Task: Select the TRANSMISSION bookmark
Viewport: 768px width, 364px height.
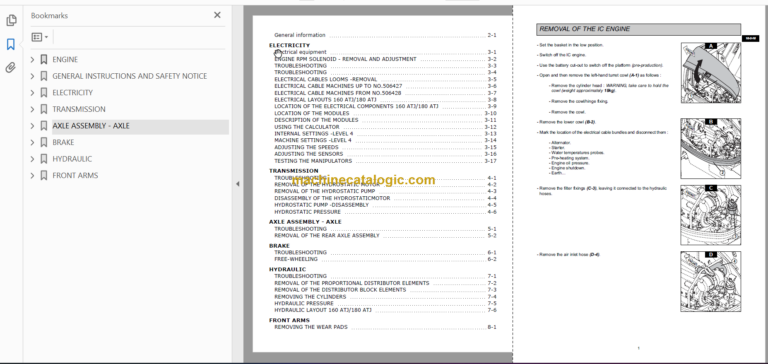Action: pos(79,109)
